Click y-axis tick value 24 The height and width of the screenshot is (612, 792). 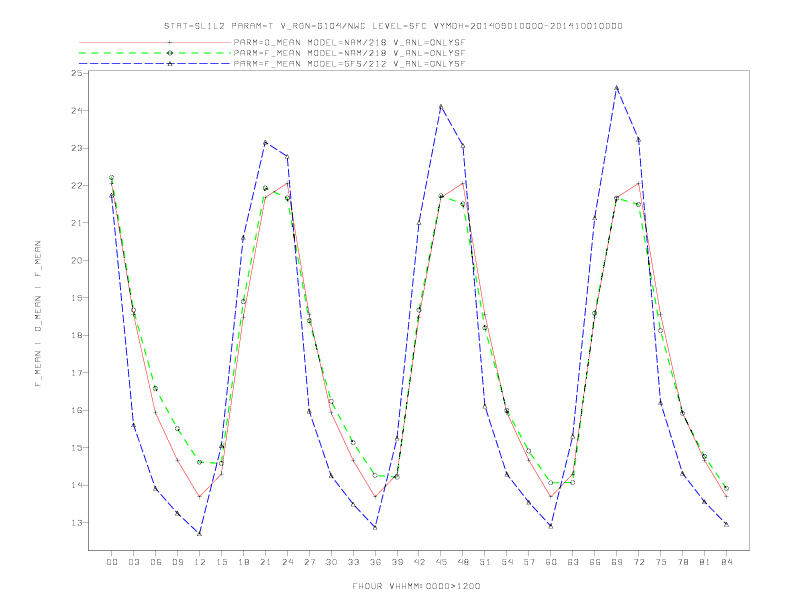pos(77,111)
